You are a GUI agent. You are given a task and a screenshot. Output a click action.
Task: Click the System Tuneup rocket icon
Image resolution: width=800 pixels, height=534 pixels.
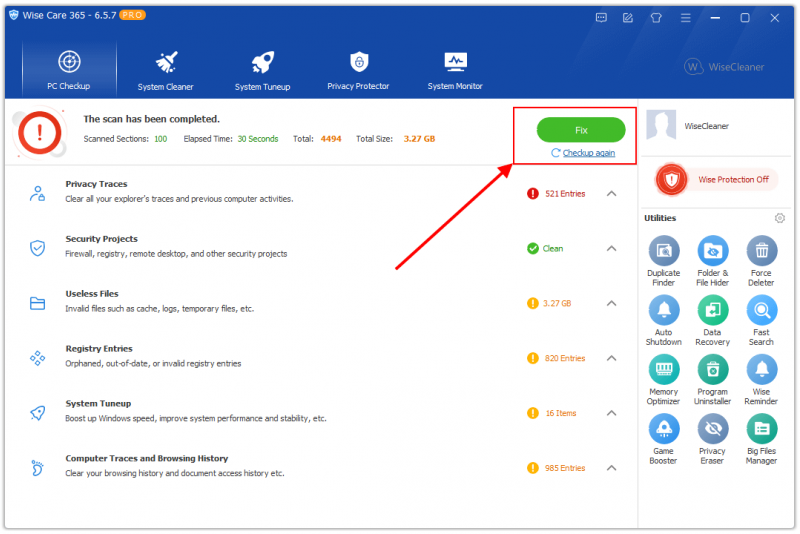click(37, 413)
